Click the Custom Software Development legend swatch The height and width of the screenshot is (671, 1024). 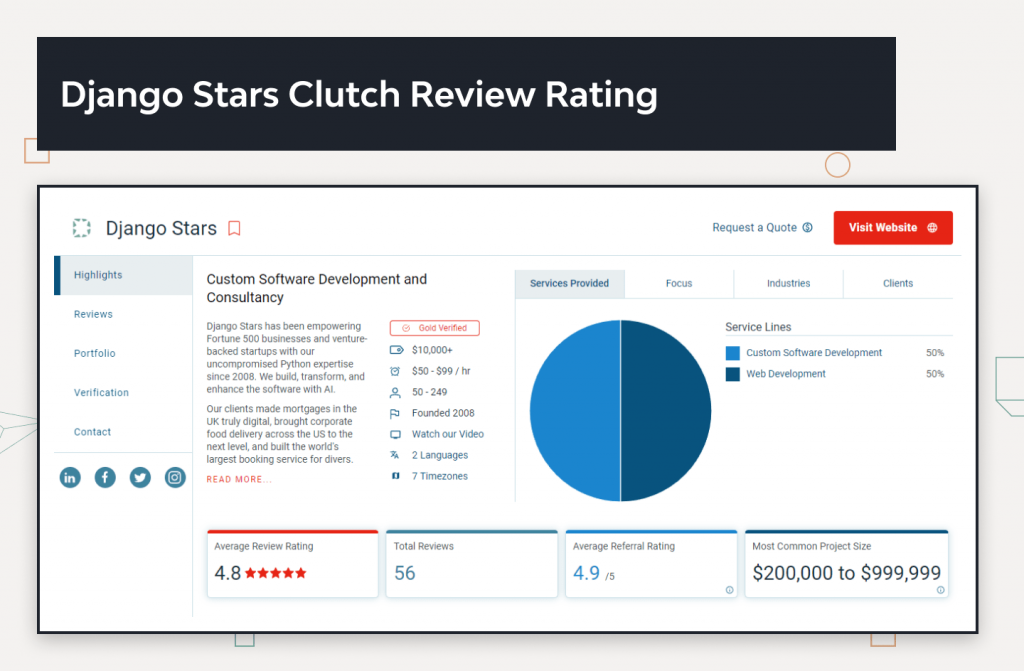733,353
